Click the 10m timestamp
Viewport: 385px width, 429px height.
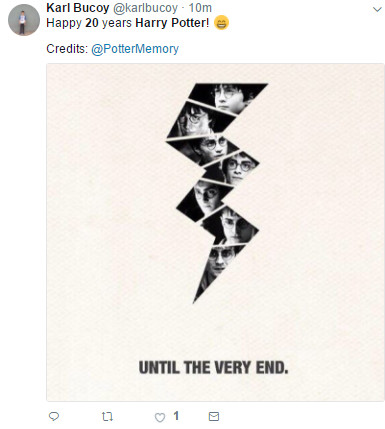[200, 8]
